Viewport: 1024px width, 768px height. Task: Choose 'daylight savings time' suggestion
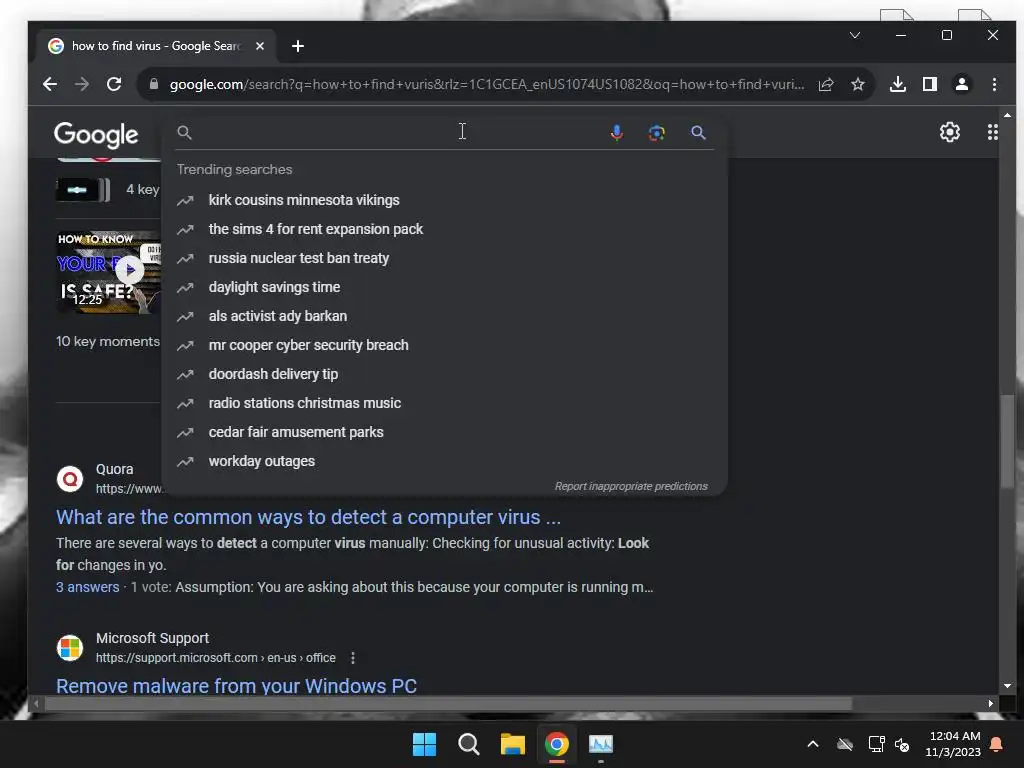(444, 287)
